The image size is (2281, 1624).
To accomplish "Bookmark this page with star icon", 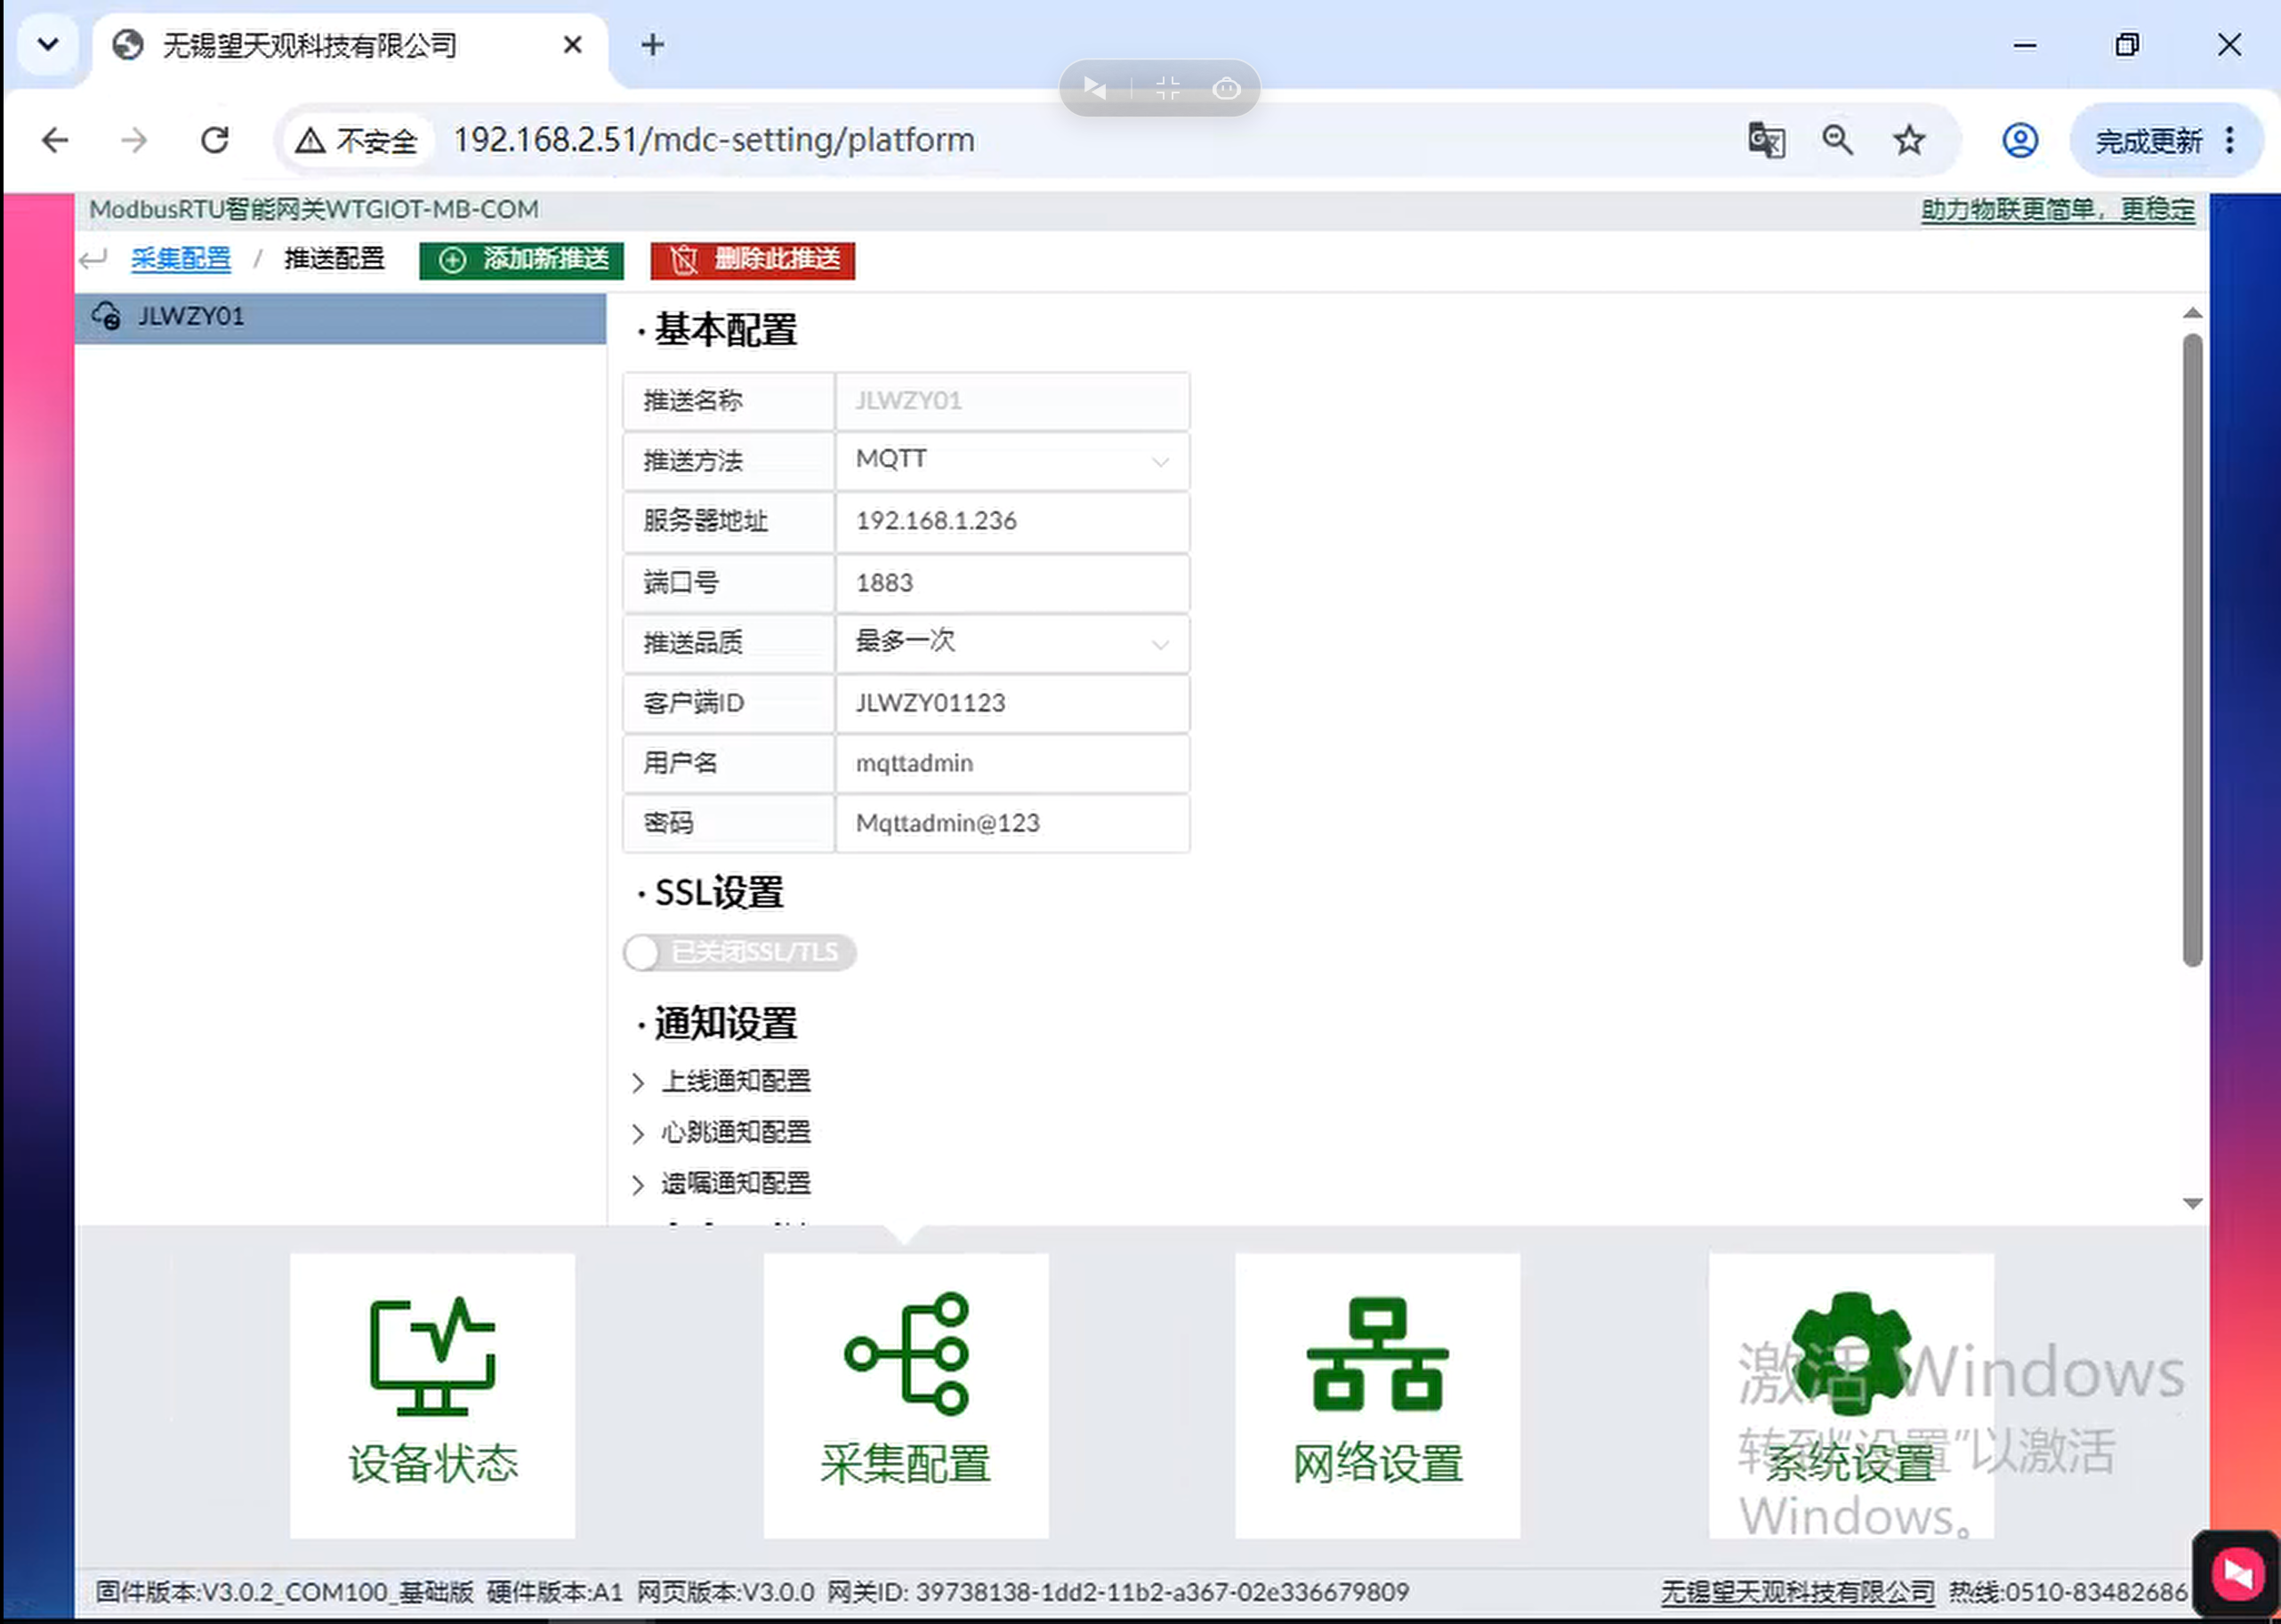I will pos(1909,140).
